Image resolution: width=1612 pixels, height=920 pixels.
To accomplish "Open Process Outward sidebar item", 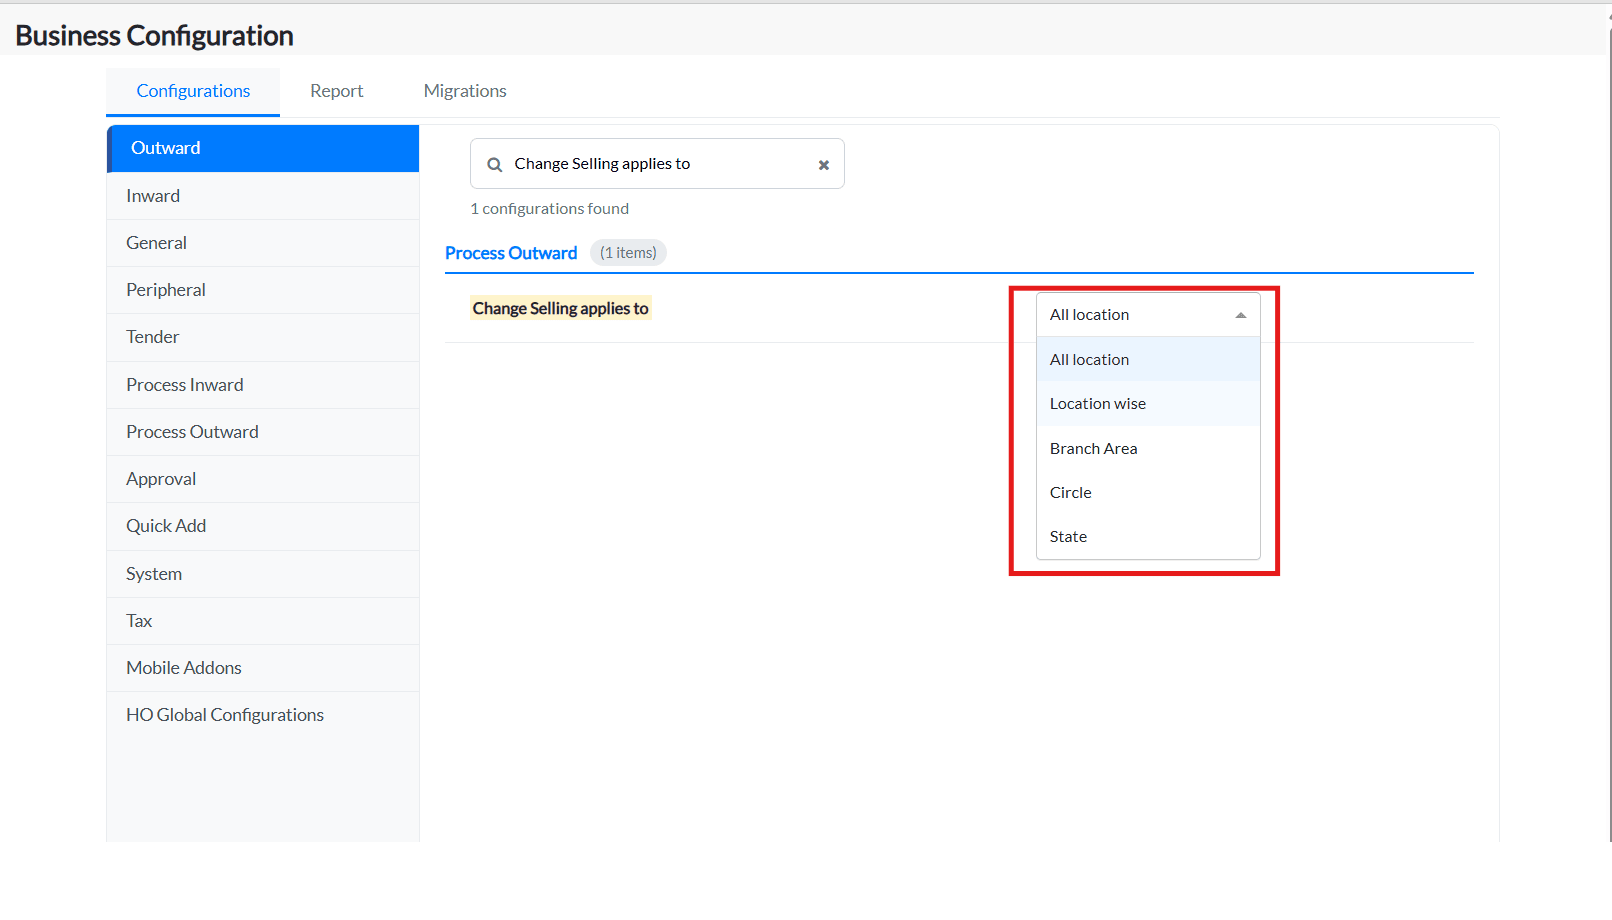I will [x=192, y=432].
